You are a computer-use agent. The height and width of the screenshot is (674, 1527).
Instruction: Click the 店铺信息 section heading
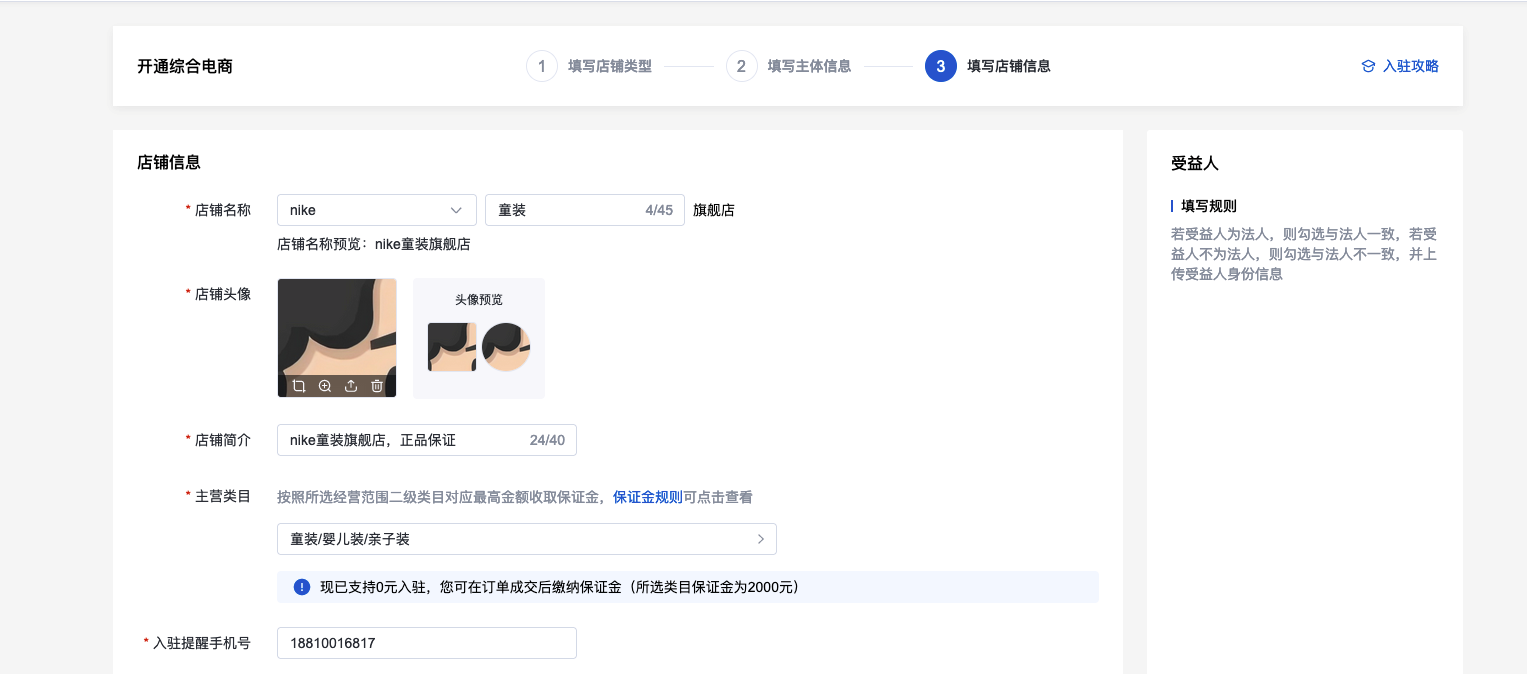(x=169, y=162)
